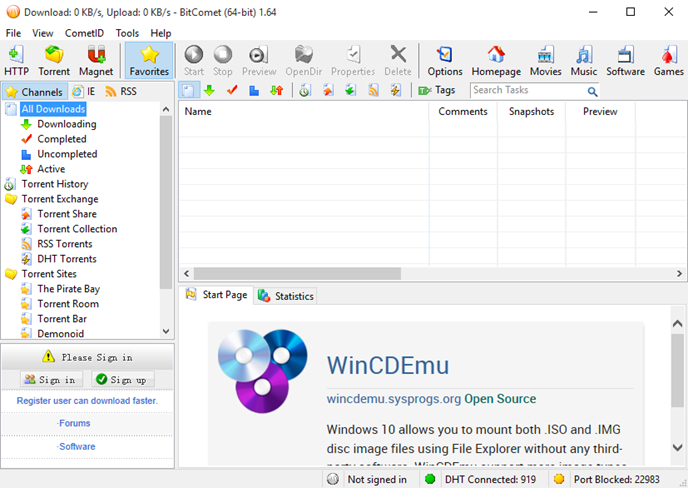This screenshot has width=688, height=488.
Task: Select All Downloads in tree
Action: click(x=53, y=109)
